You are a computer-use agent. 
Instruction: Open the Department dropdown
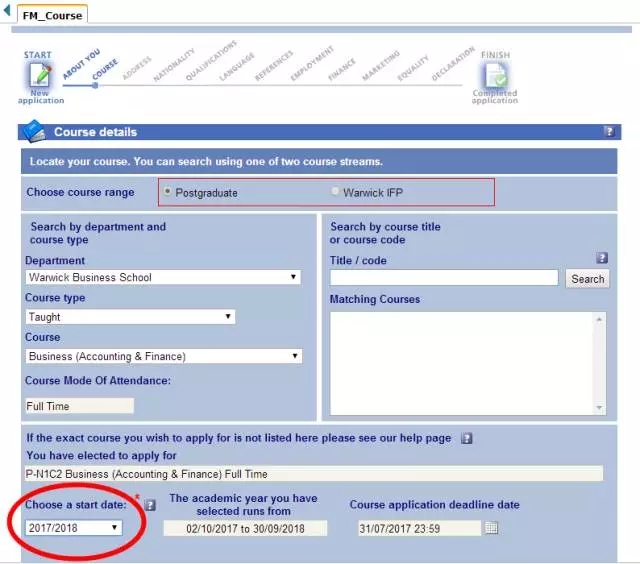coord(163,277)
